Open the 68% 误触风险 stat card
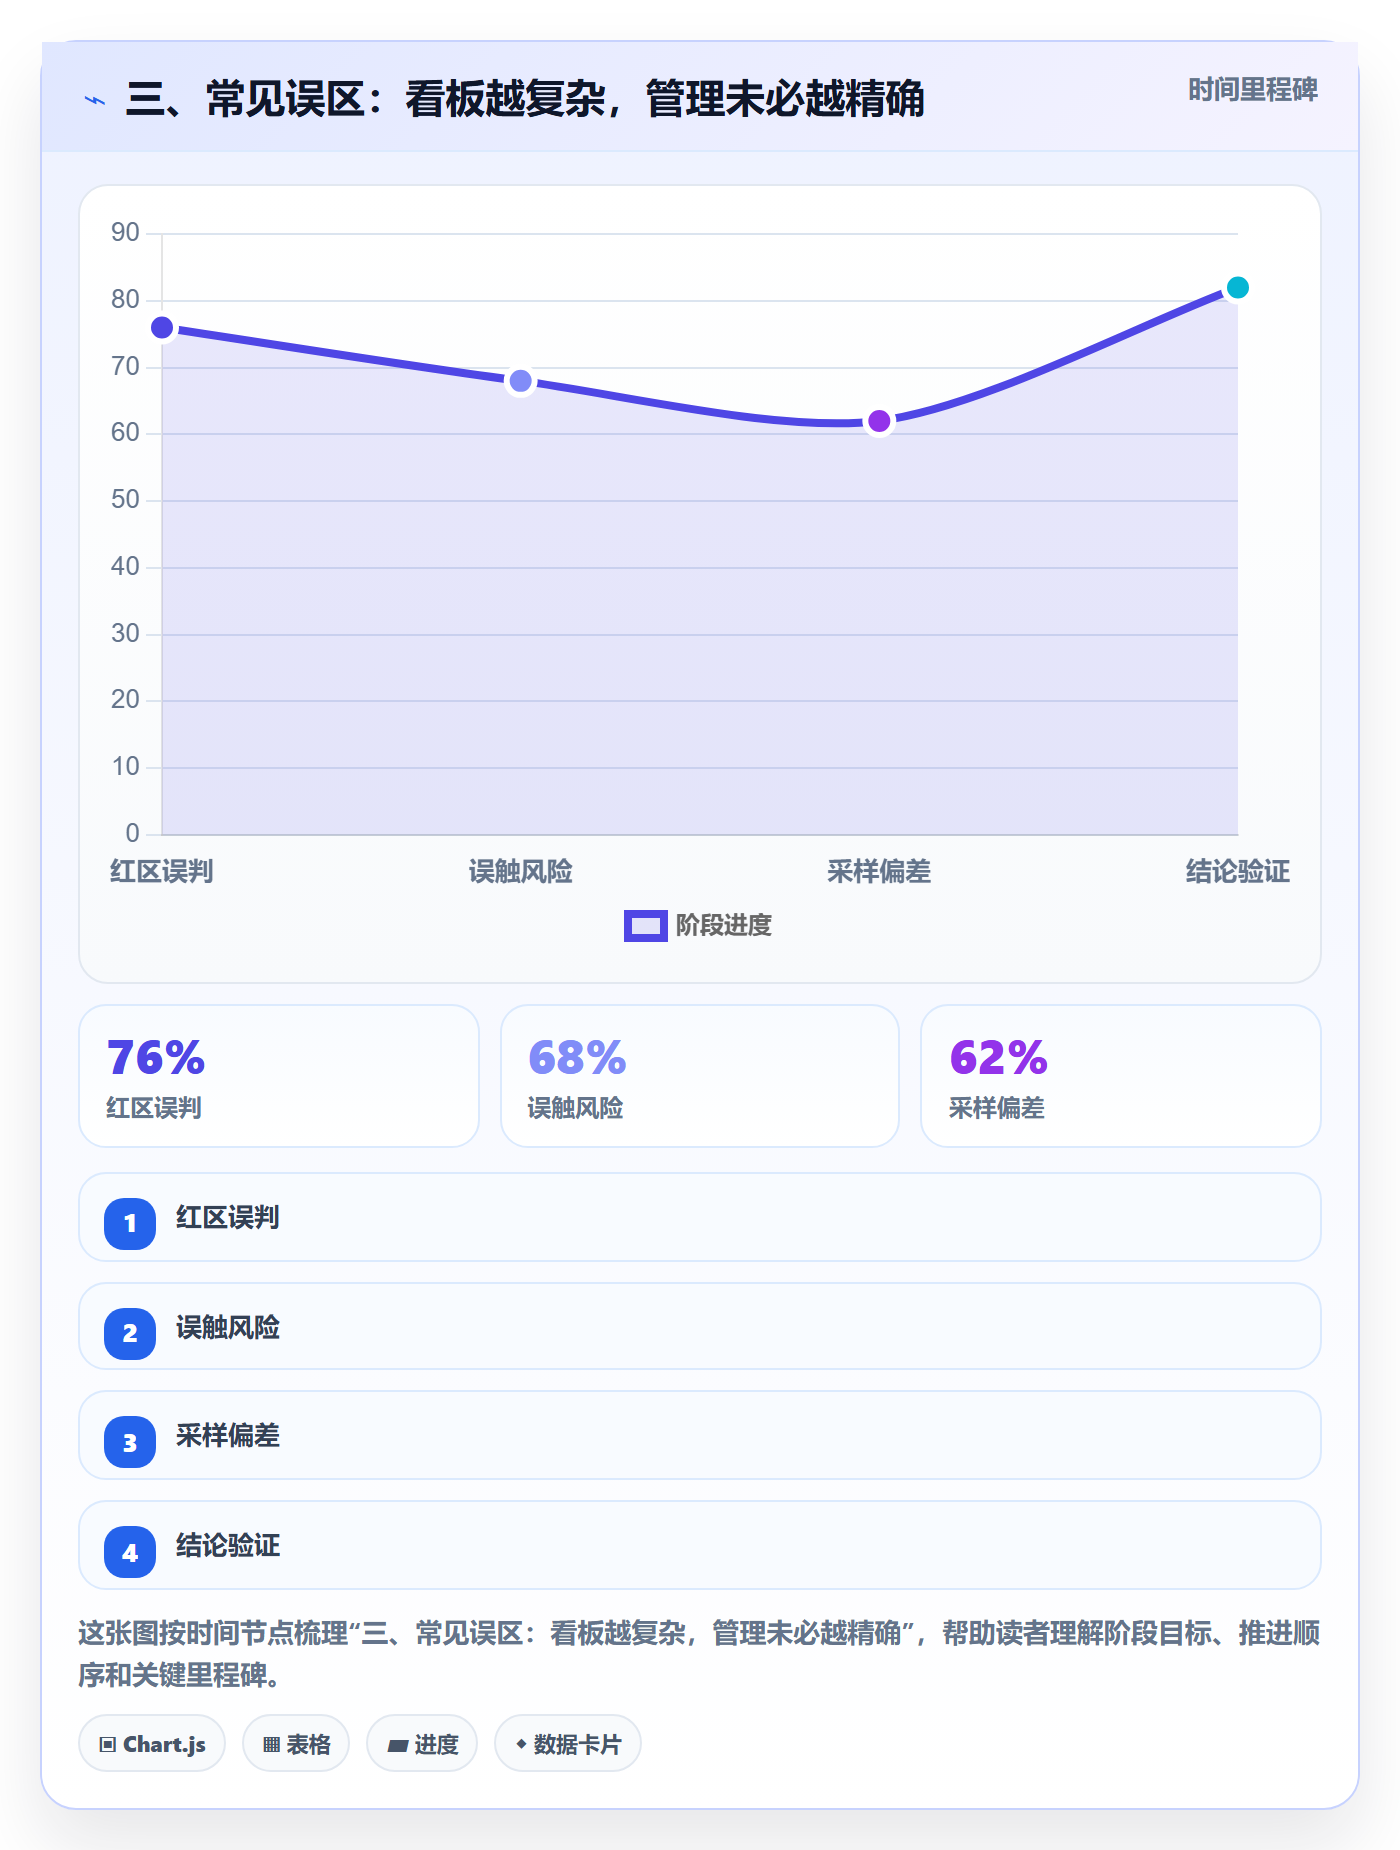This screenshot has width=1400, height=1850. pyautogui.click(x=700, y=1076)
